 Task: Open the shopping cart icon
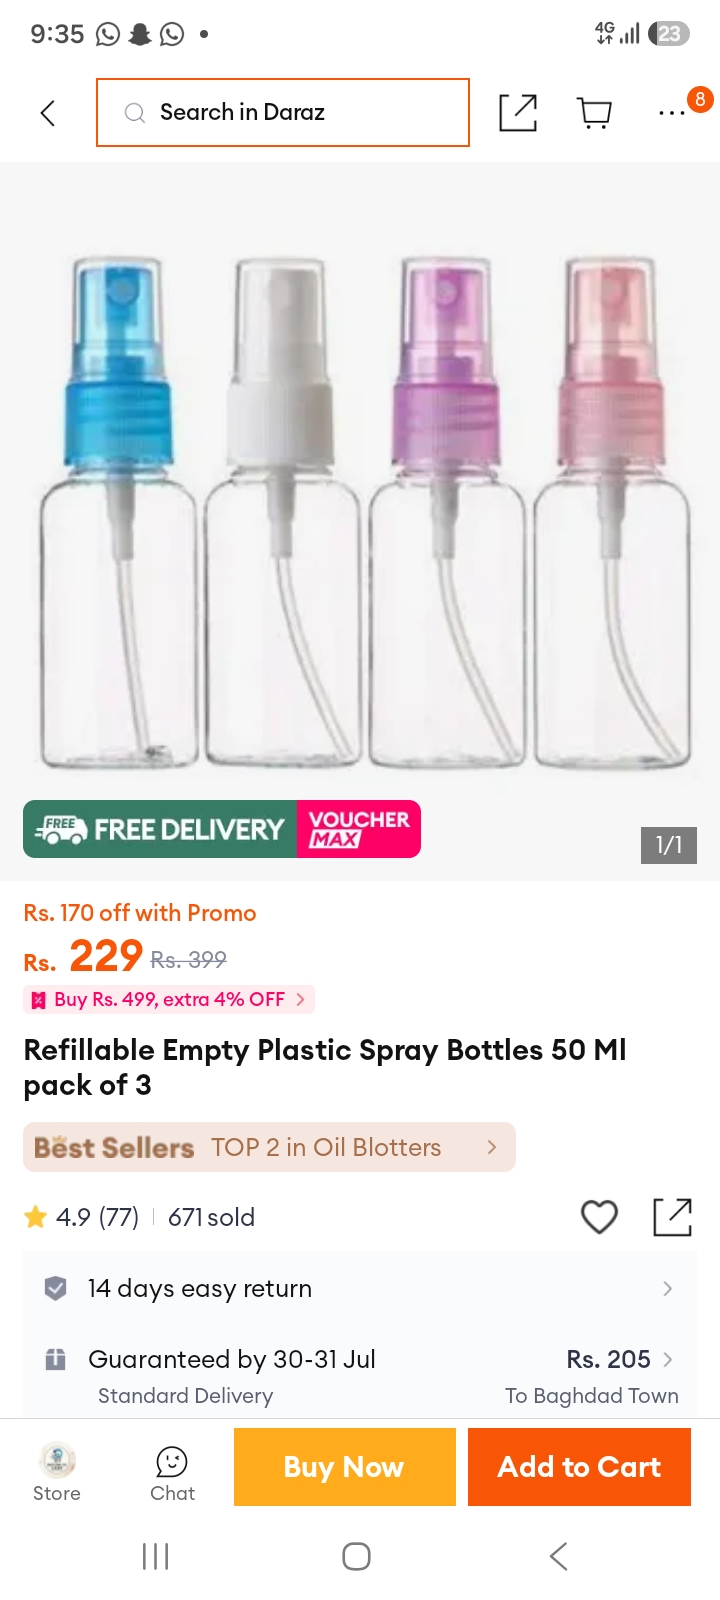coord(595,113)
